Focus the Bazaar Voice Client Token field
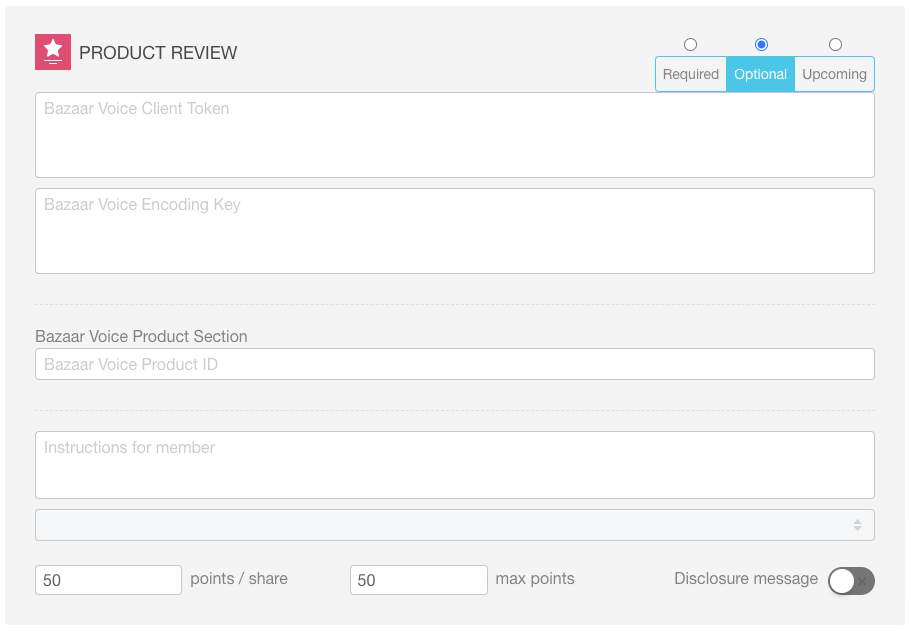This screenshot has width=911, height=631. 455,135
